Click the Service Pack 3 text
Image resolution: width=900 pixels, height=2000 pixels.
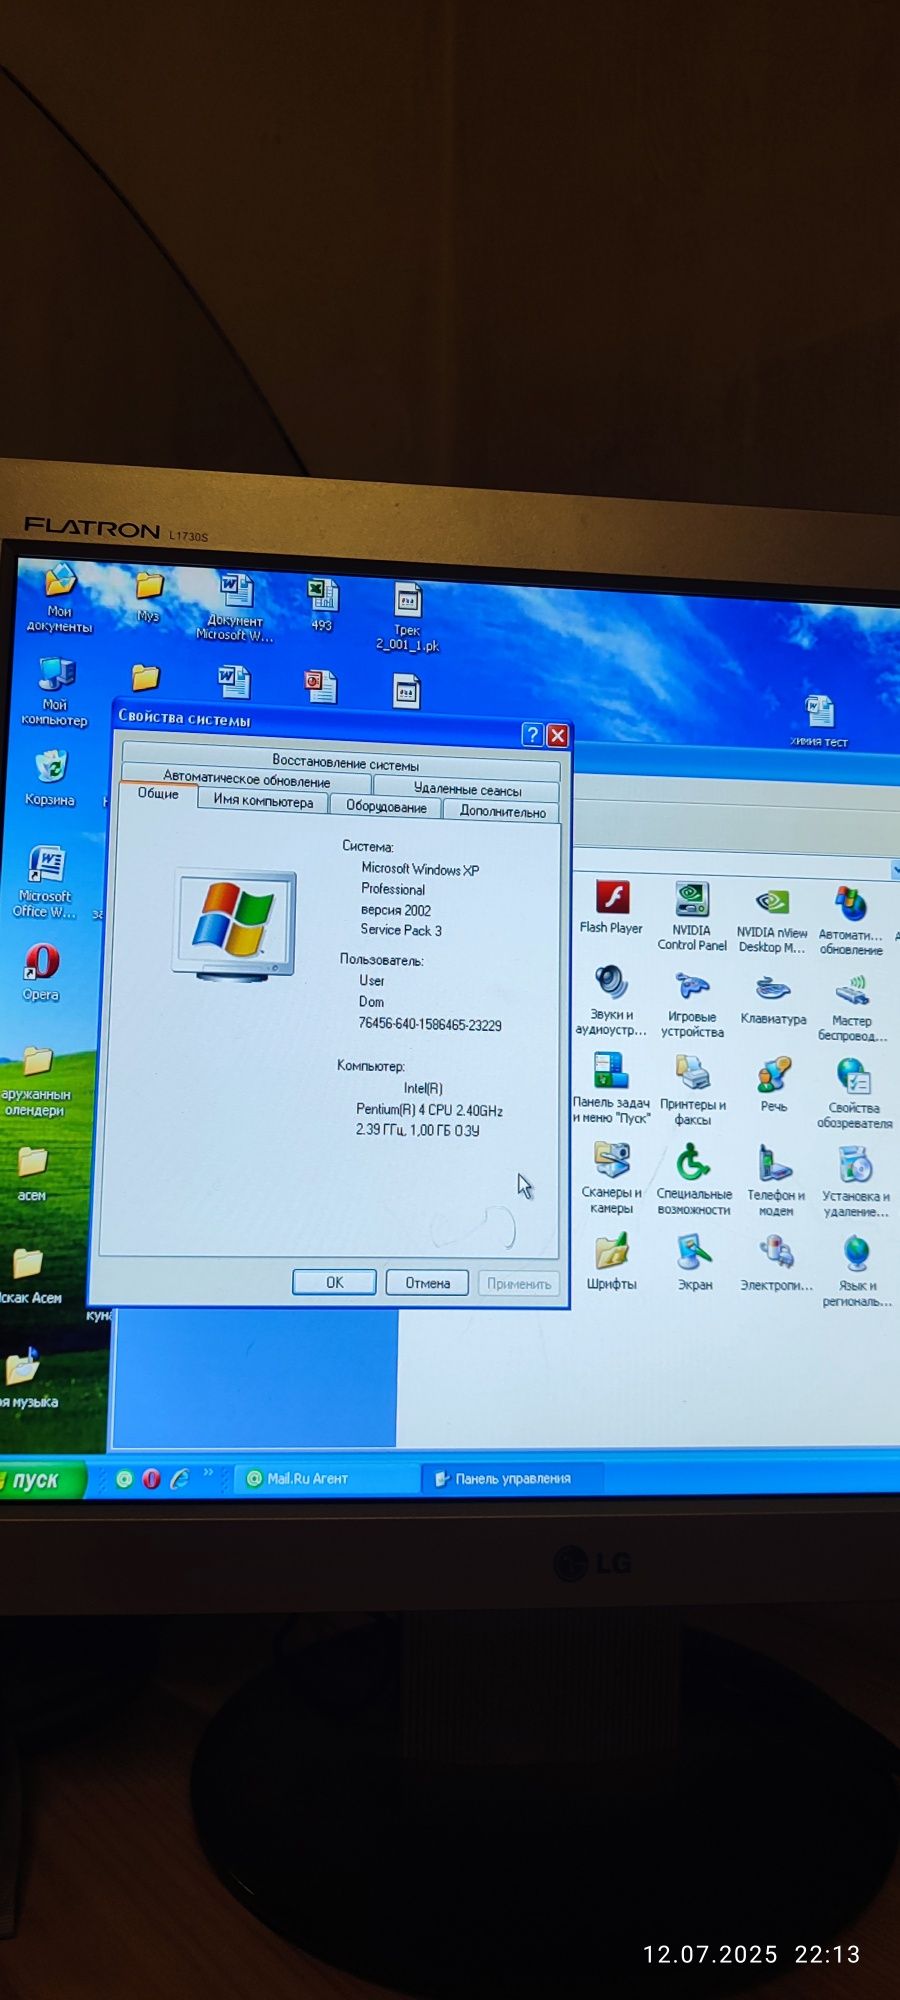coord(401,930)
